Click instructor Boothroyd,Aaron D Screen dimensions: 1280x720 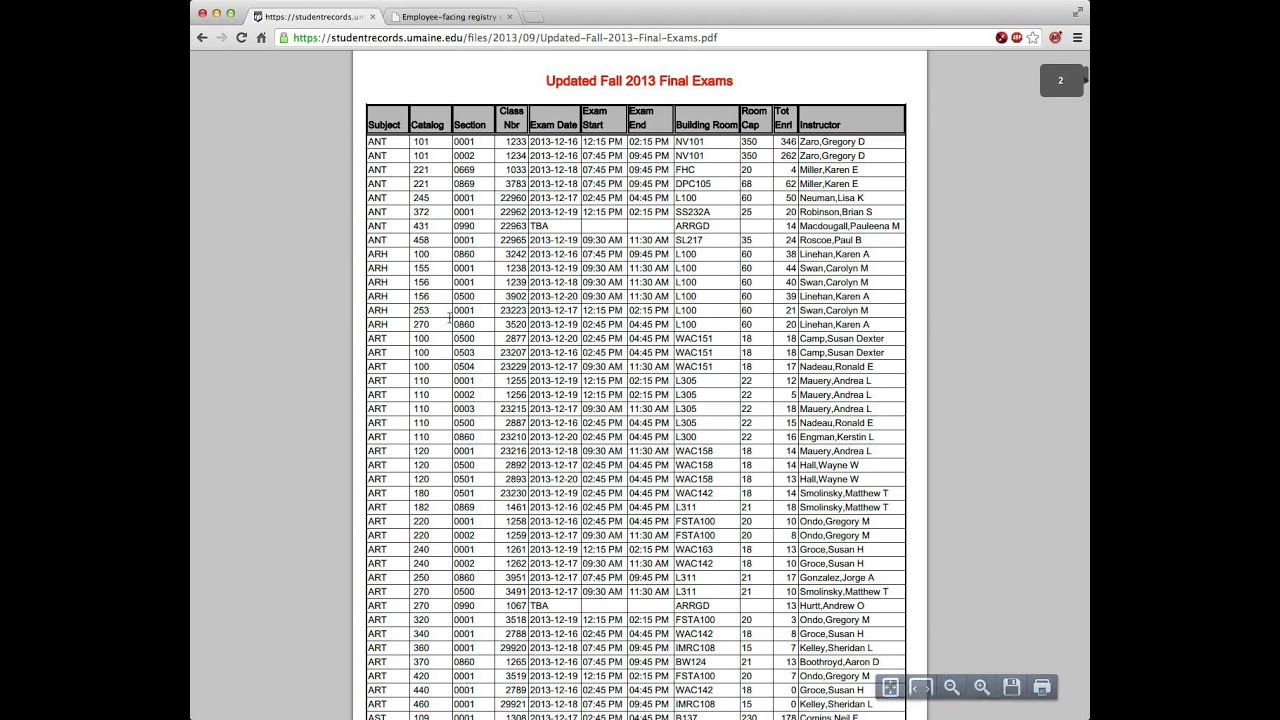(839, 662)
